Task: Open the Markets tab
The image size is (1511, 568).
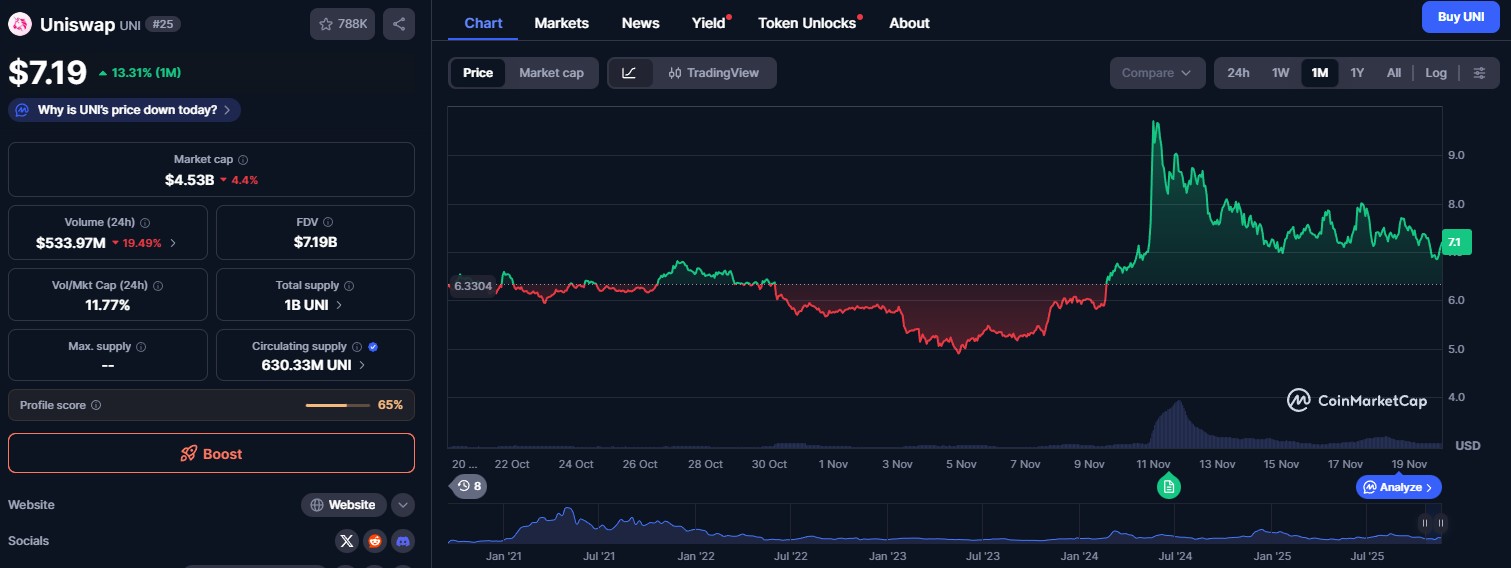Action: pos(562,23)
